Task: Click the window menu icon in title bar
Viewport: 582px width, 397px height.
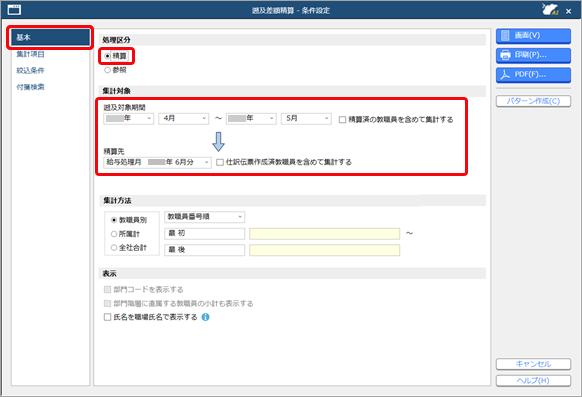Action: coord(14,10)
